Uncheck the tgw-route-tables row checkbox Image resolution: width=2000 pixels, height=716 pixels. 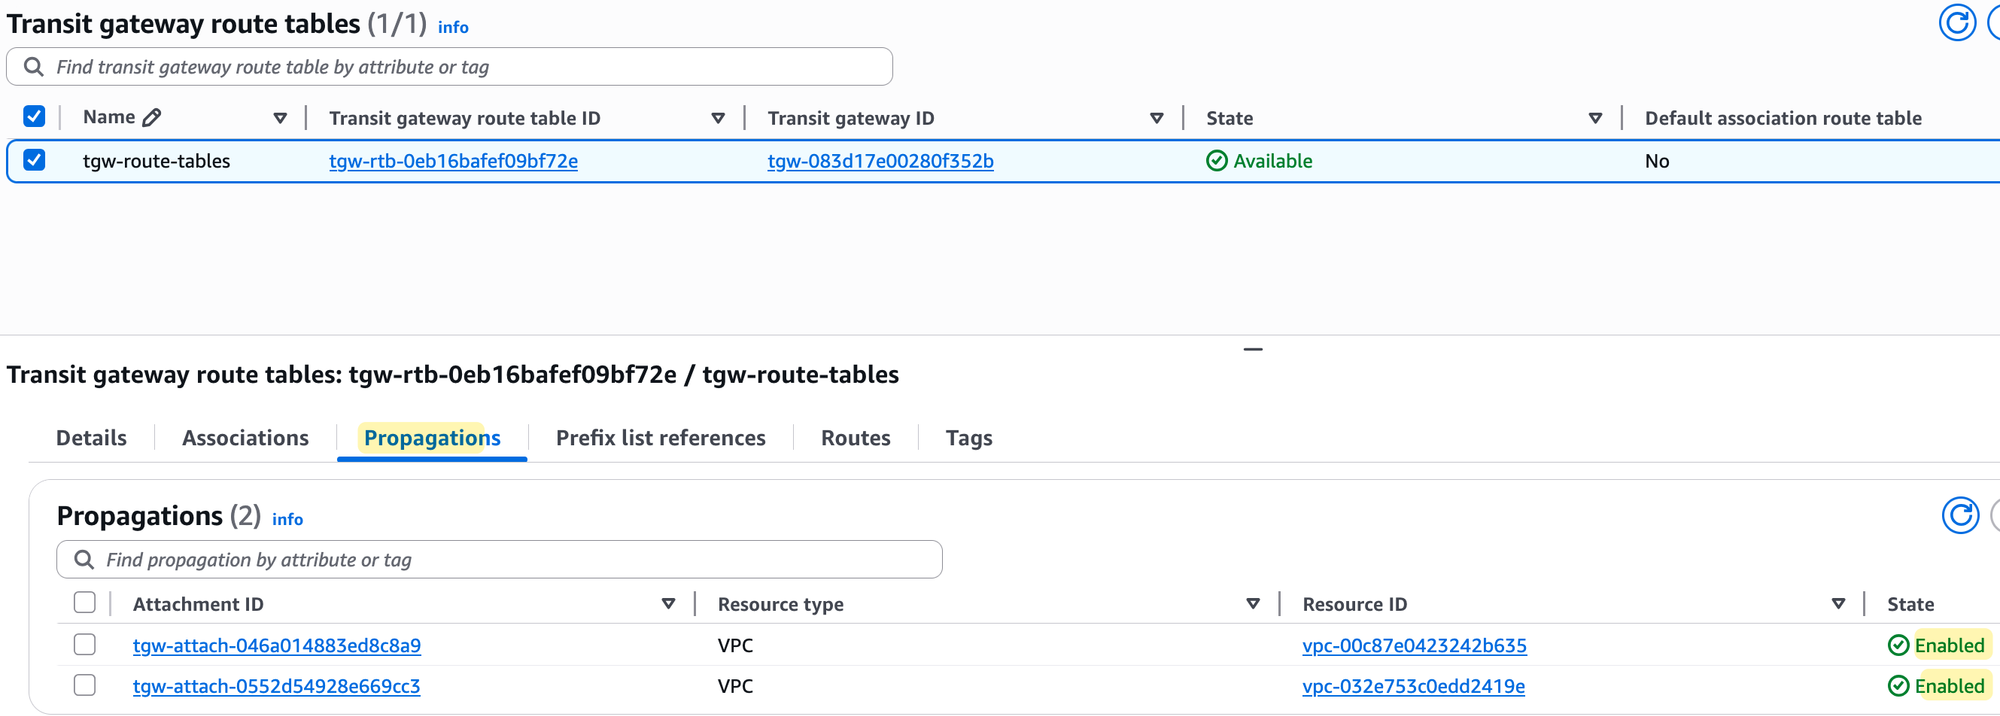point(34,160)
